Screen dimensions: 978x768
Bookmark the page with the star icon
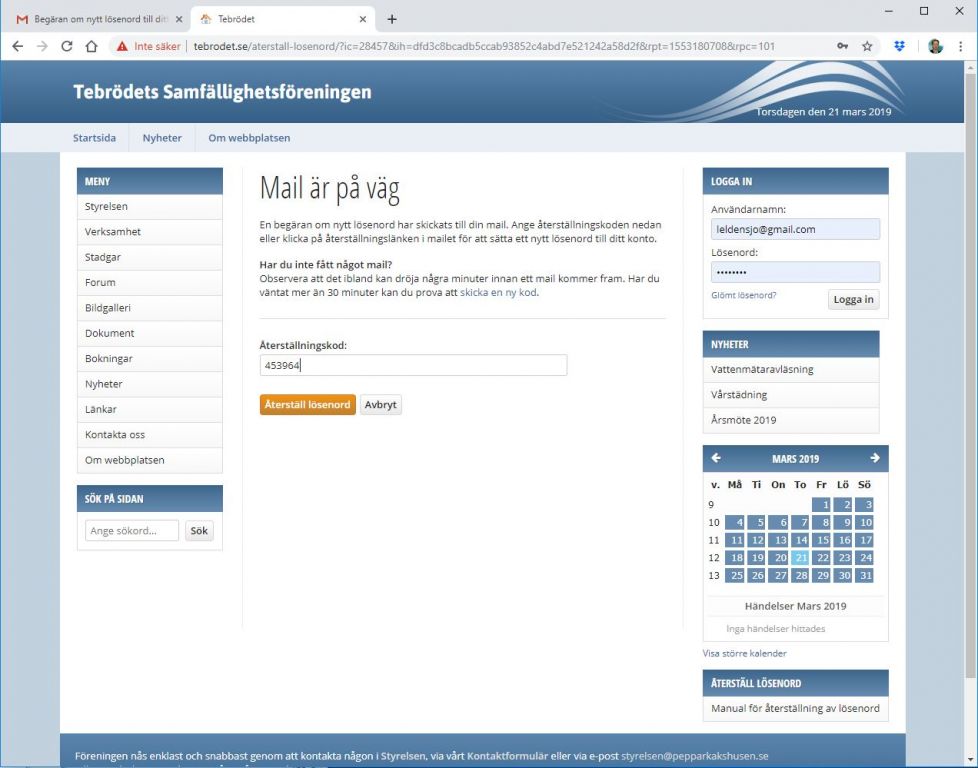[x=867, y=46]
